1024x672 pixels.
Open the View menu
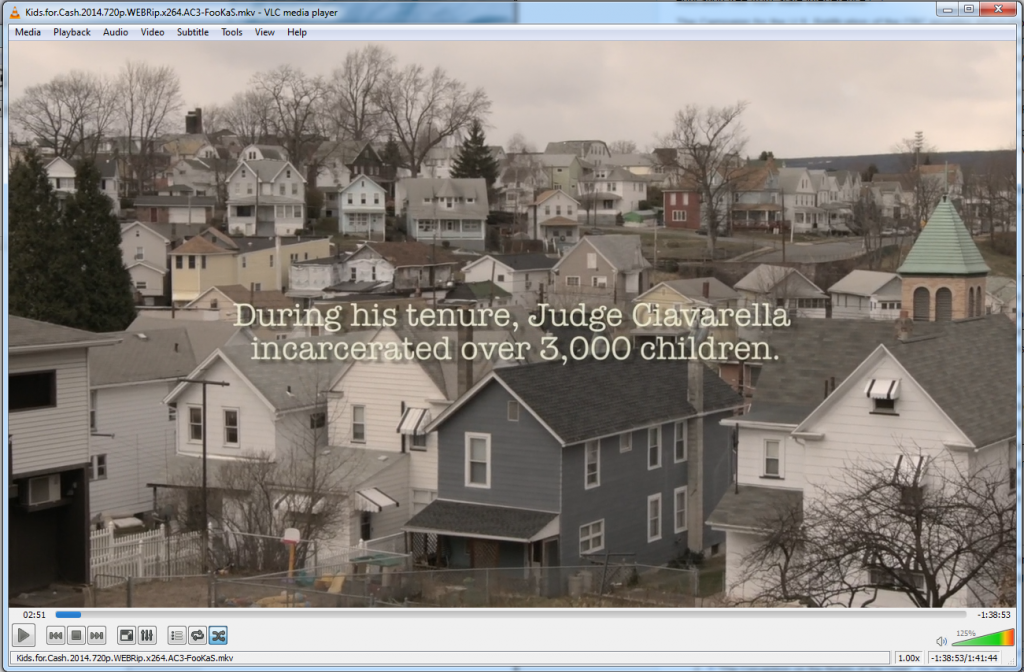264,32
